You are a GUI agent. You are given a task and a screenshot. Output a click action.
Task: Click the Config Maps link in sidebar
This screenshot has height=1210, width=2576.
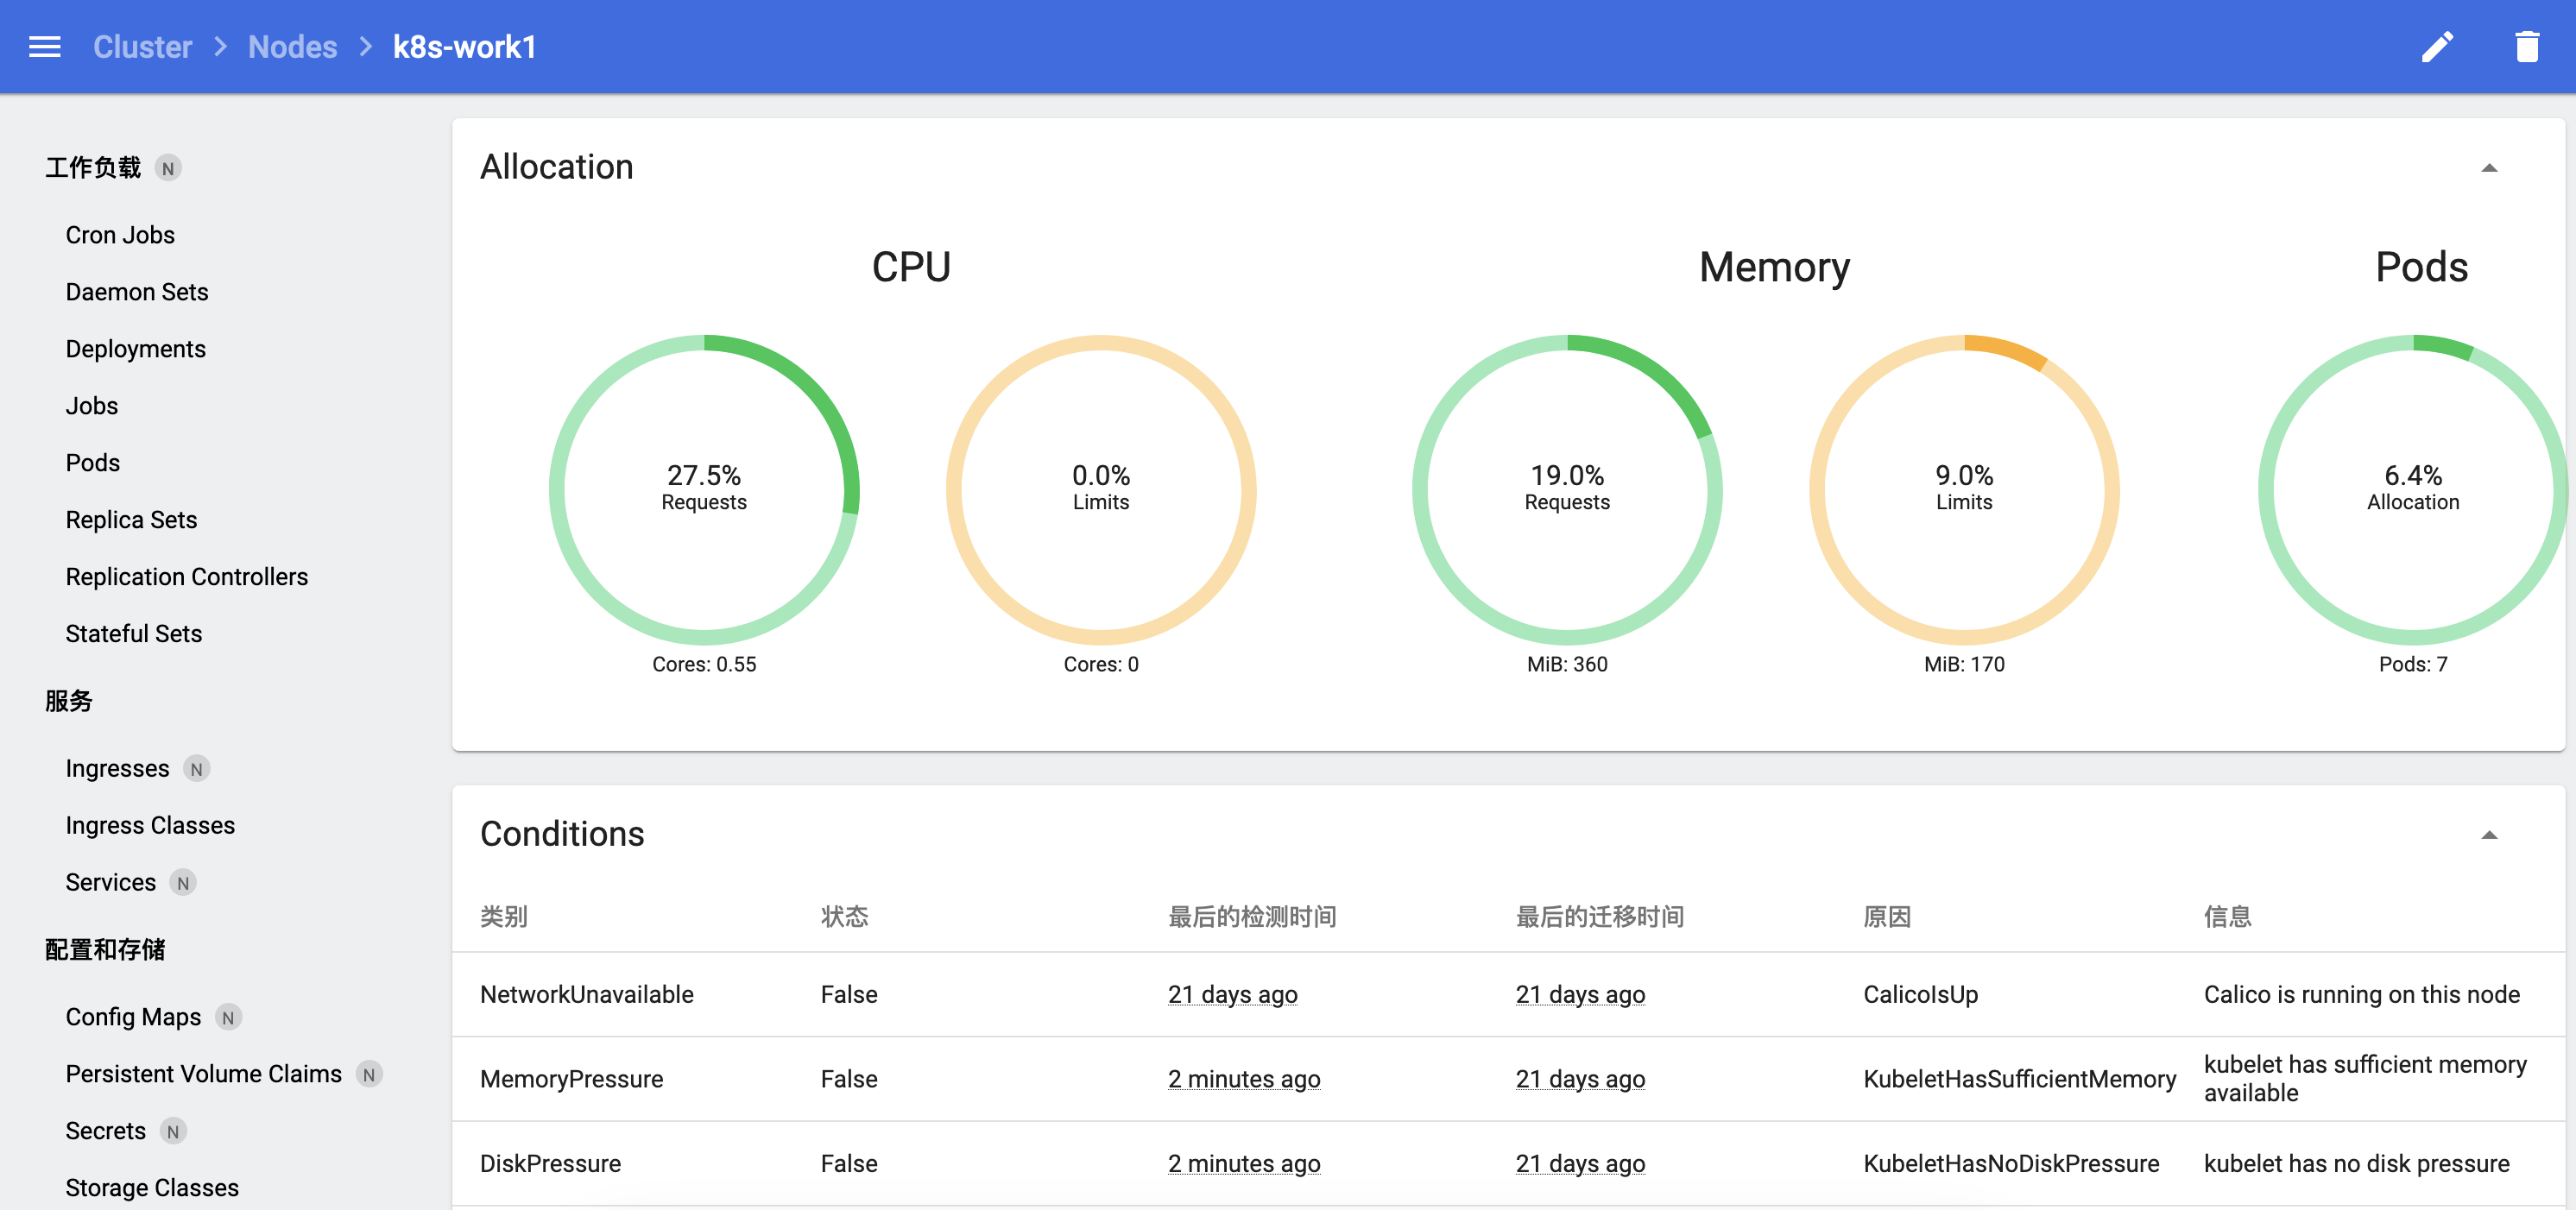pyautogui.click(x=131, y=1017)
